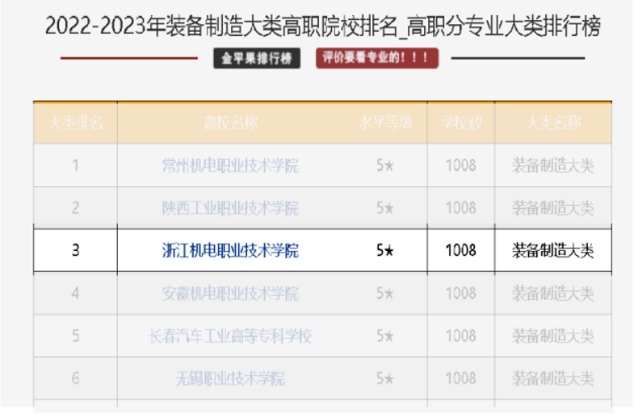Click the 水平等级 column header

(x=386, y=123)
